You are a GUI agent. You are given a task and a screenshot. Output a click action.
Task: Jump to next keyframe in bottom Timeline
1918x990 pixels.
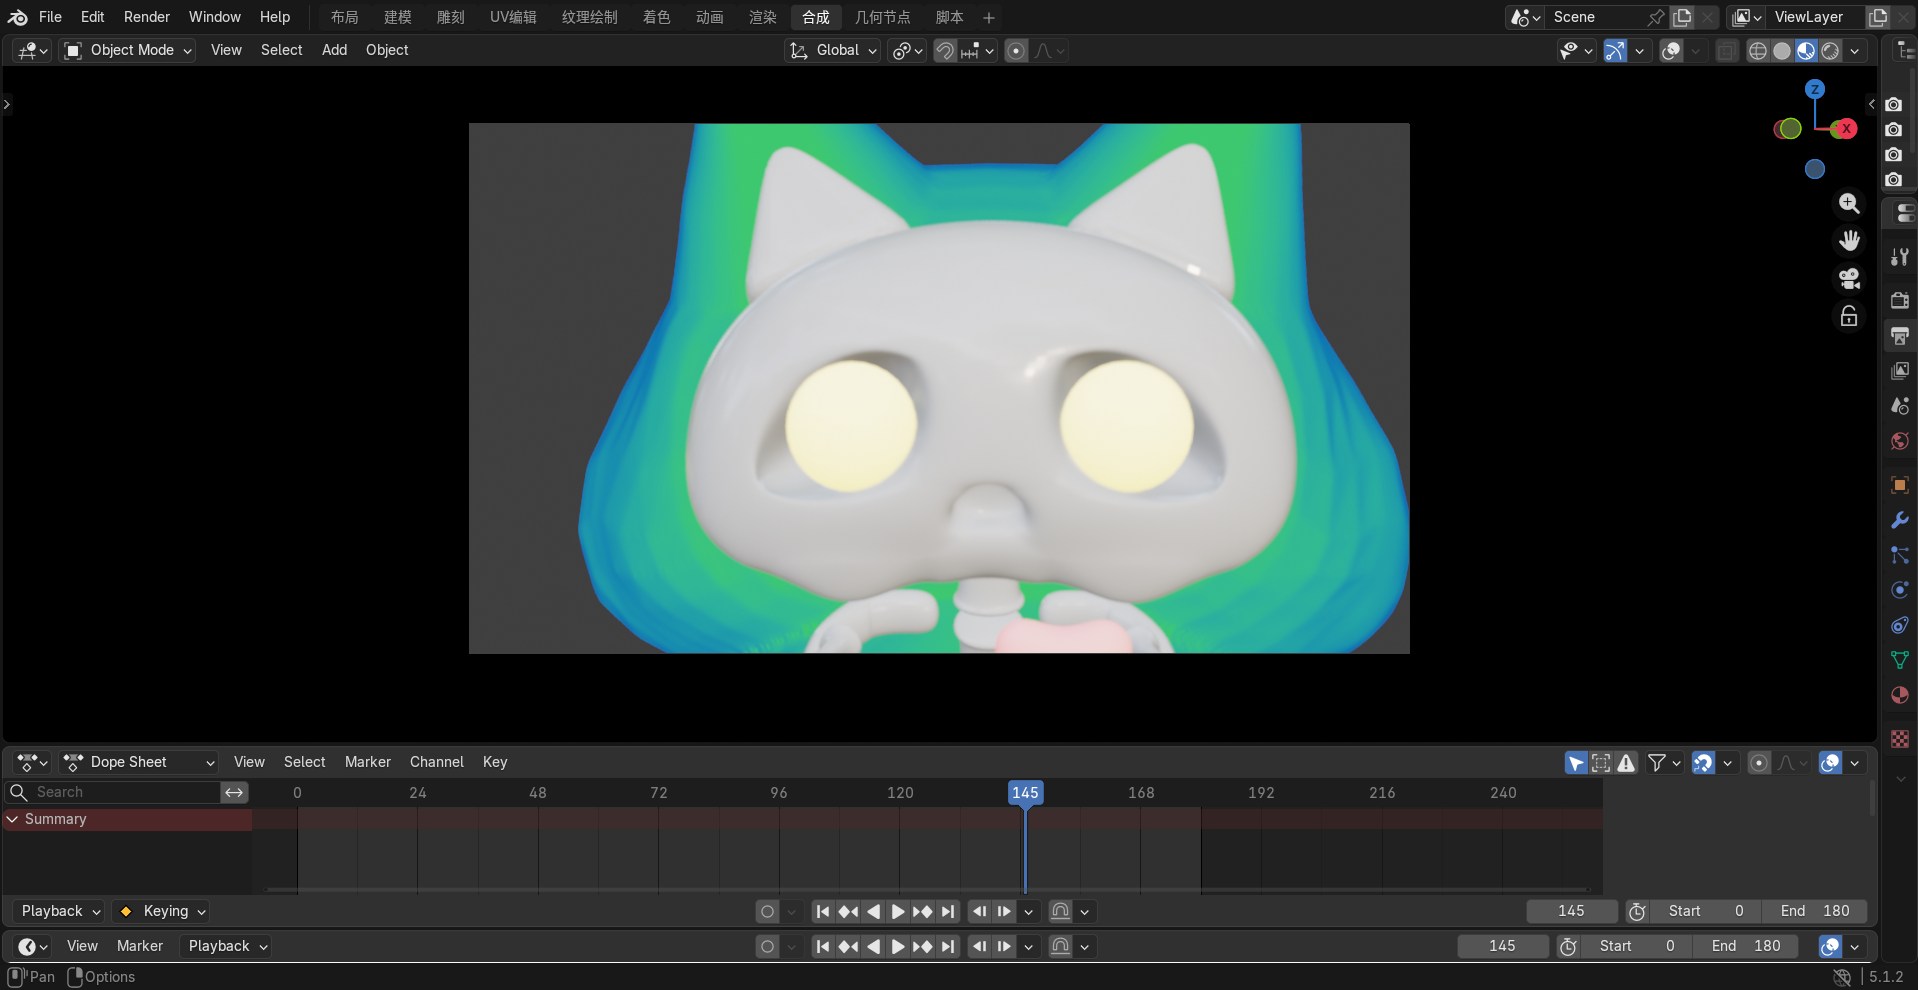(923, 946)
